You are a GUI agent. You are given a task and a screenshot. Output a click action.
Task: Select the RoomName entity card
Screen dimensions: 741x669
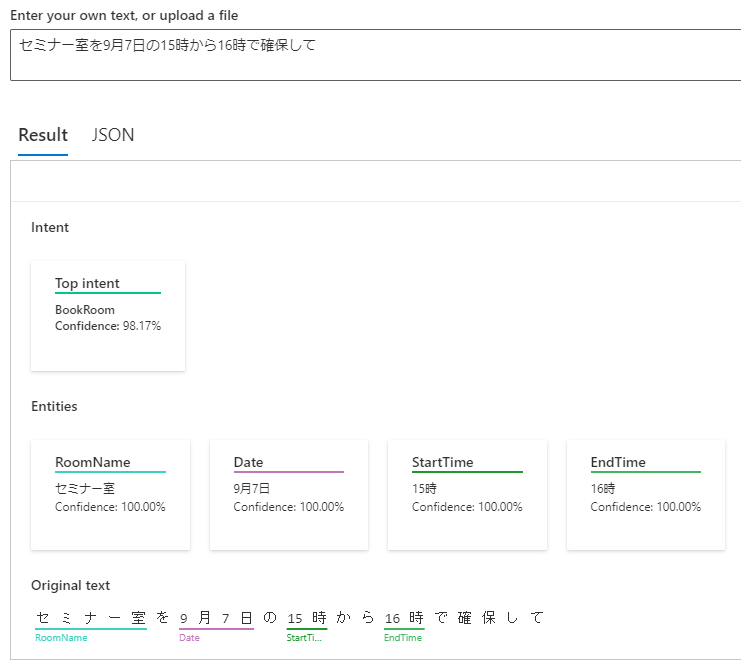(111, 495)
